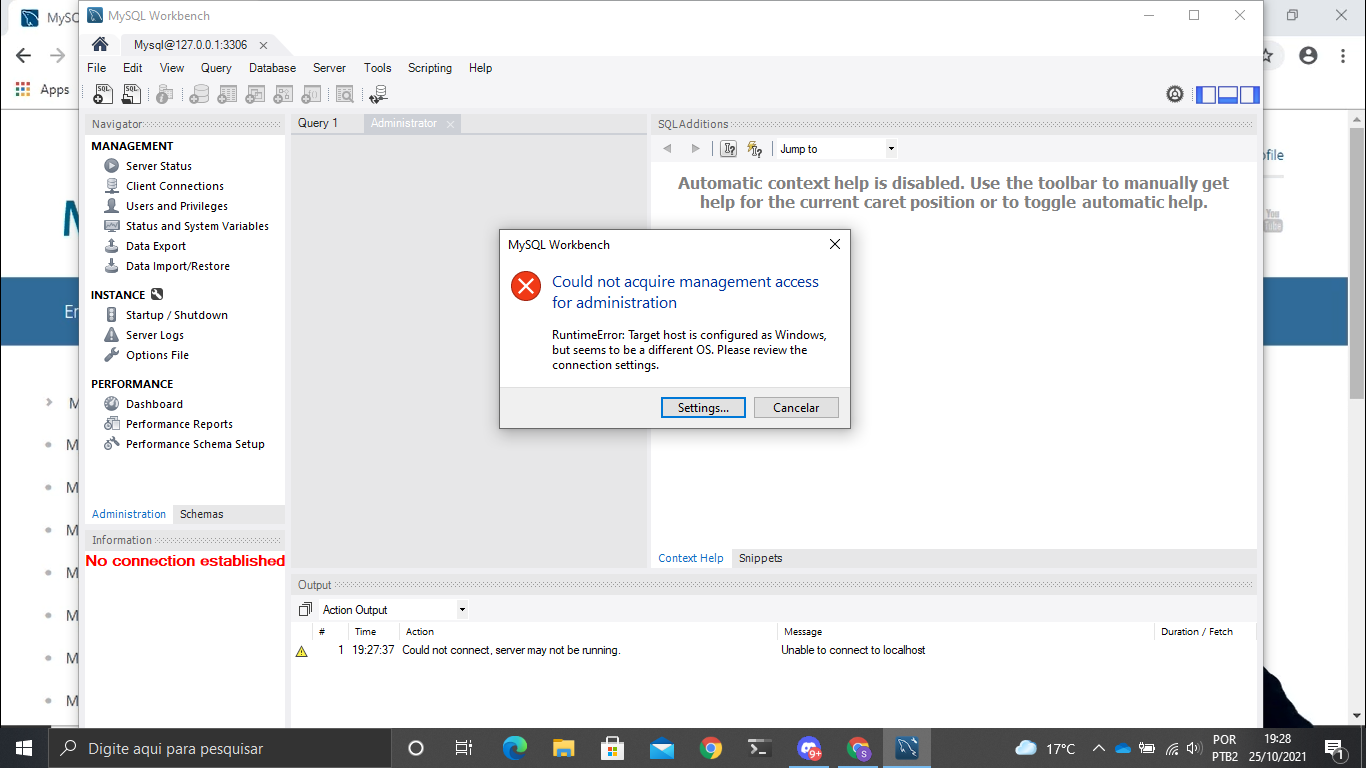Select the Context Help tab
This screenshot has width=1366, height=768.
coord(691,558)
